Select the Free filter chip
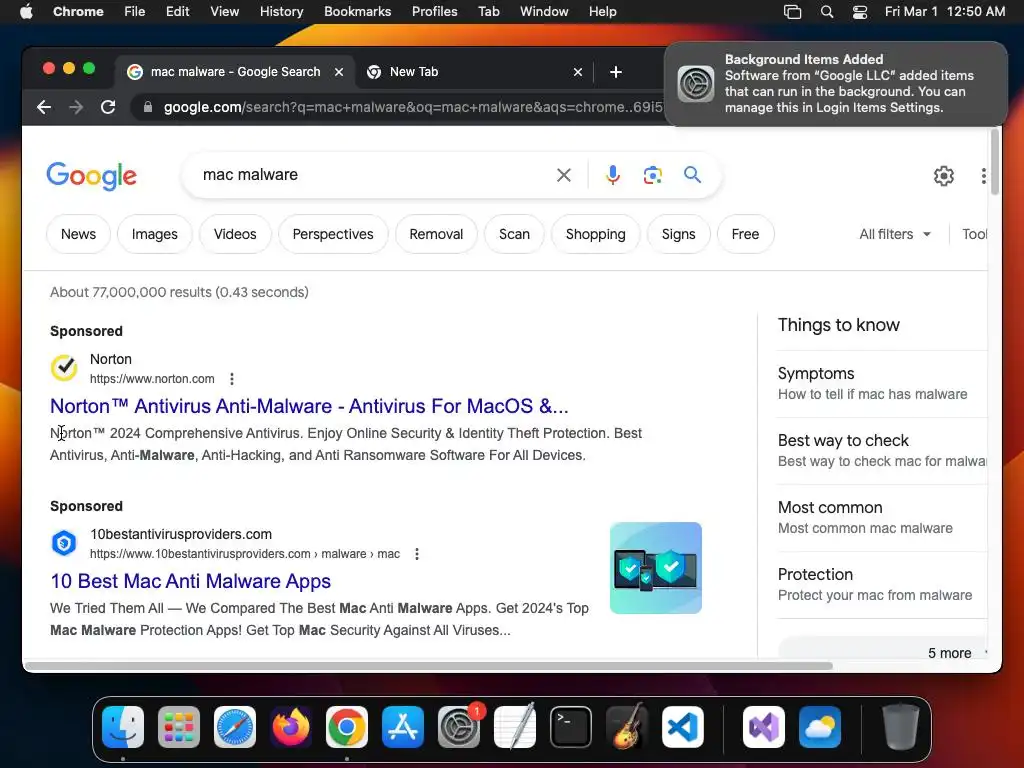The image size is (1024, 768). point(745,234)
